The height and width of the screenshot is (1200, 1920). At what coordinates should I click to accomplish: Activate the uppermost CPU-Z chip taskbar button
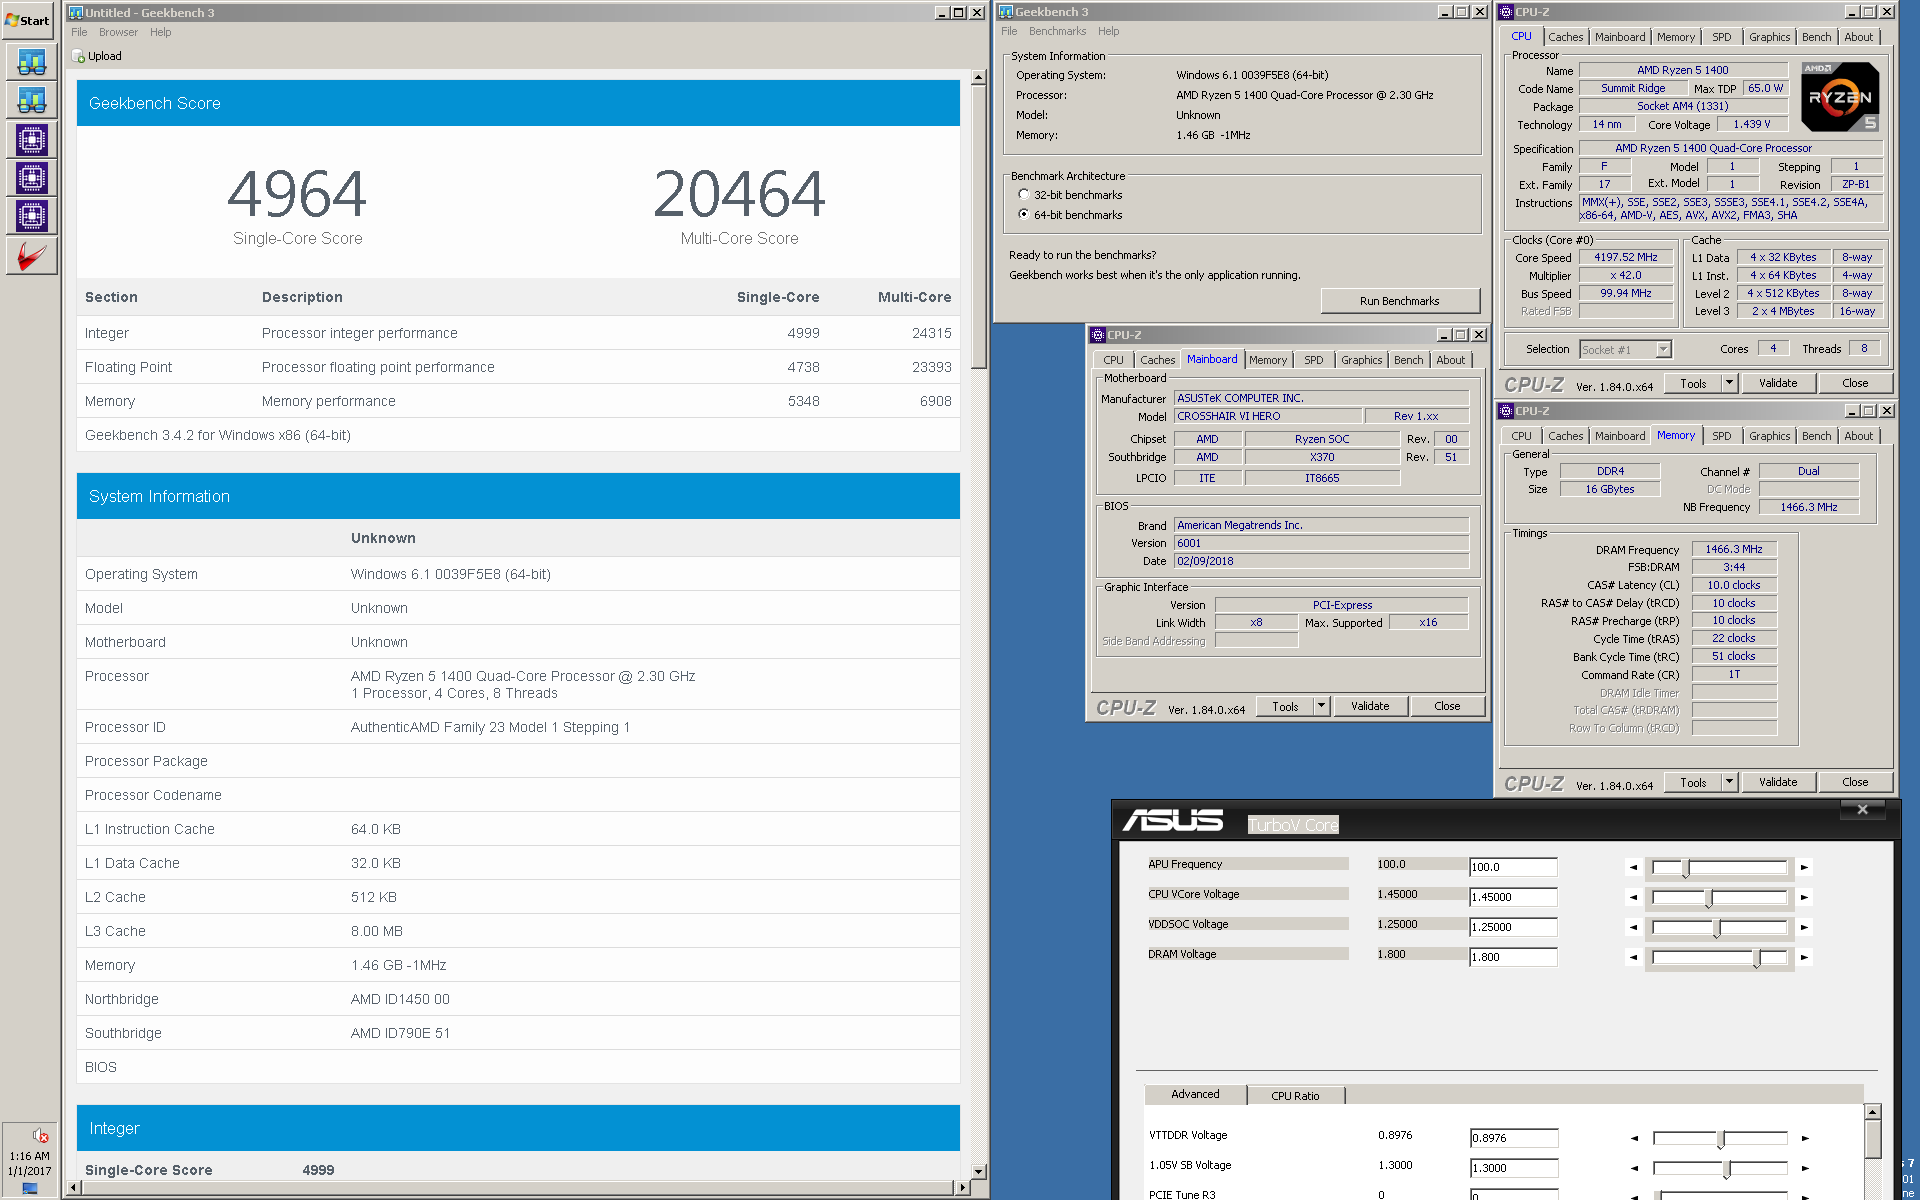tap(31, 140)
